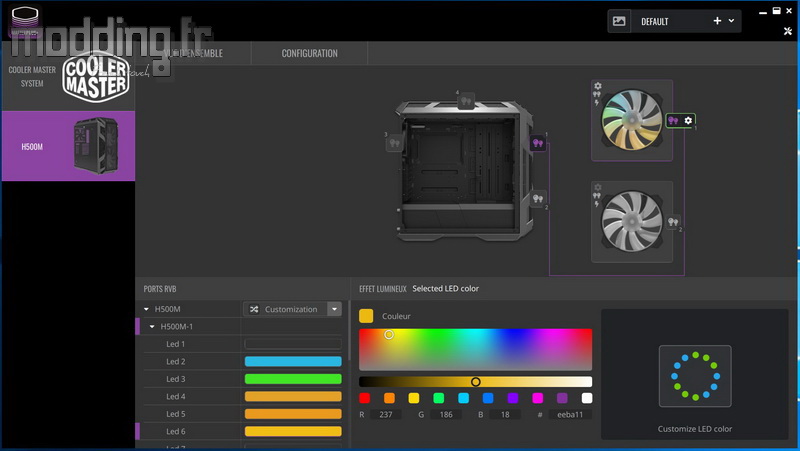800x451 pixels.
Task: Select case LED port 1 bulb icon
Action: coord(538,143)
